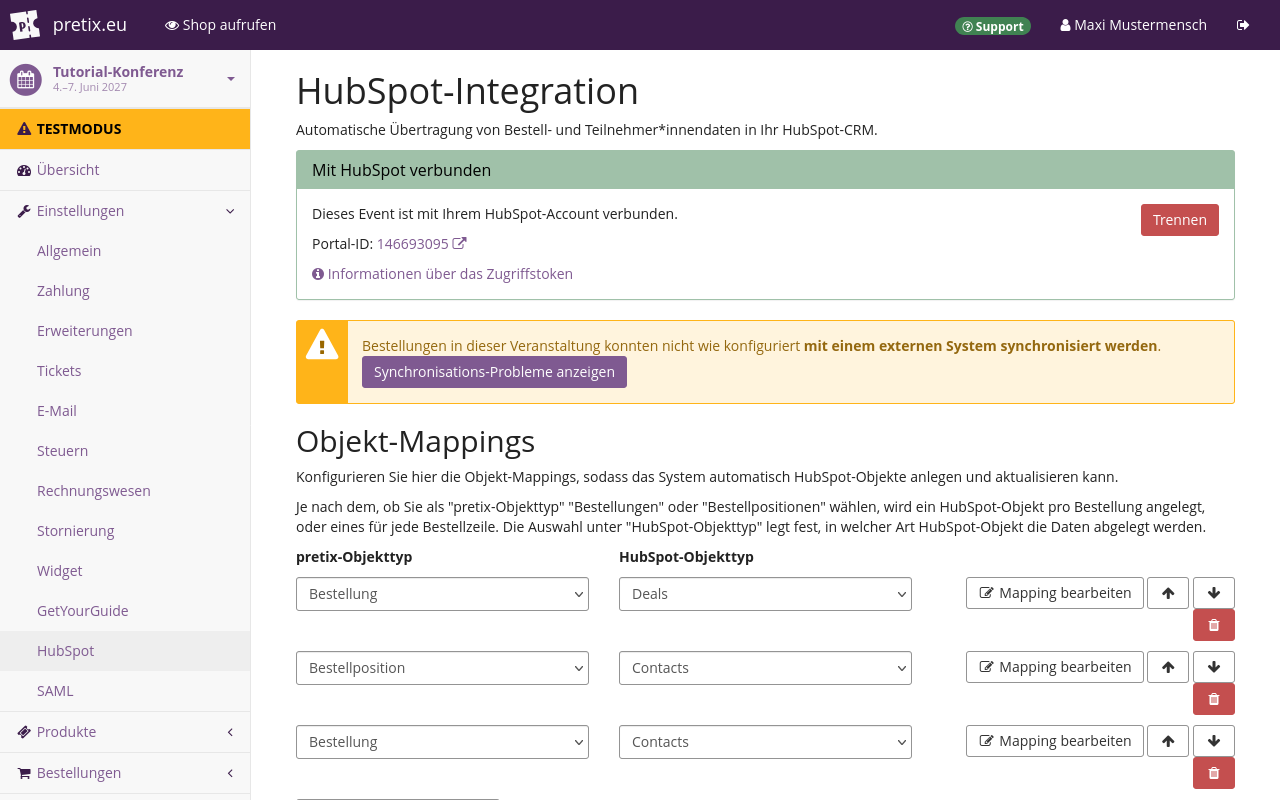1280x800 pixels.
Task: Open the HubSpot-Objekttyp dropdown showing Deals
Action: 765,594
